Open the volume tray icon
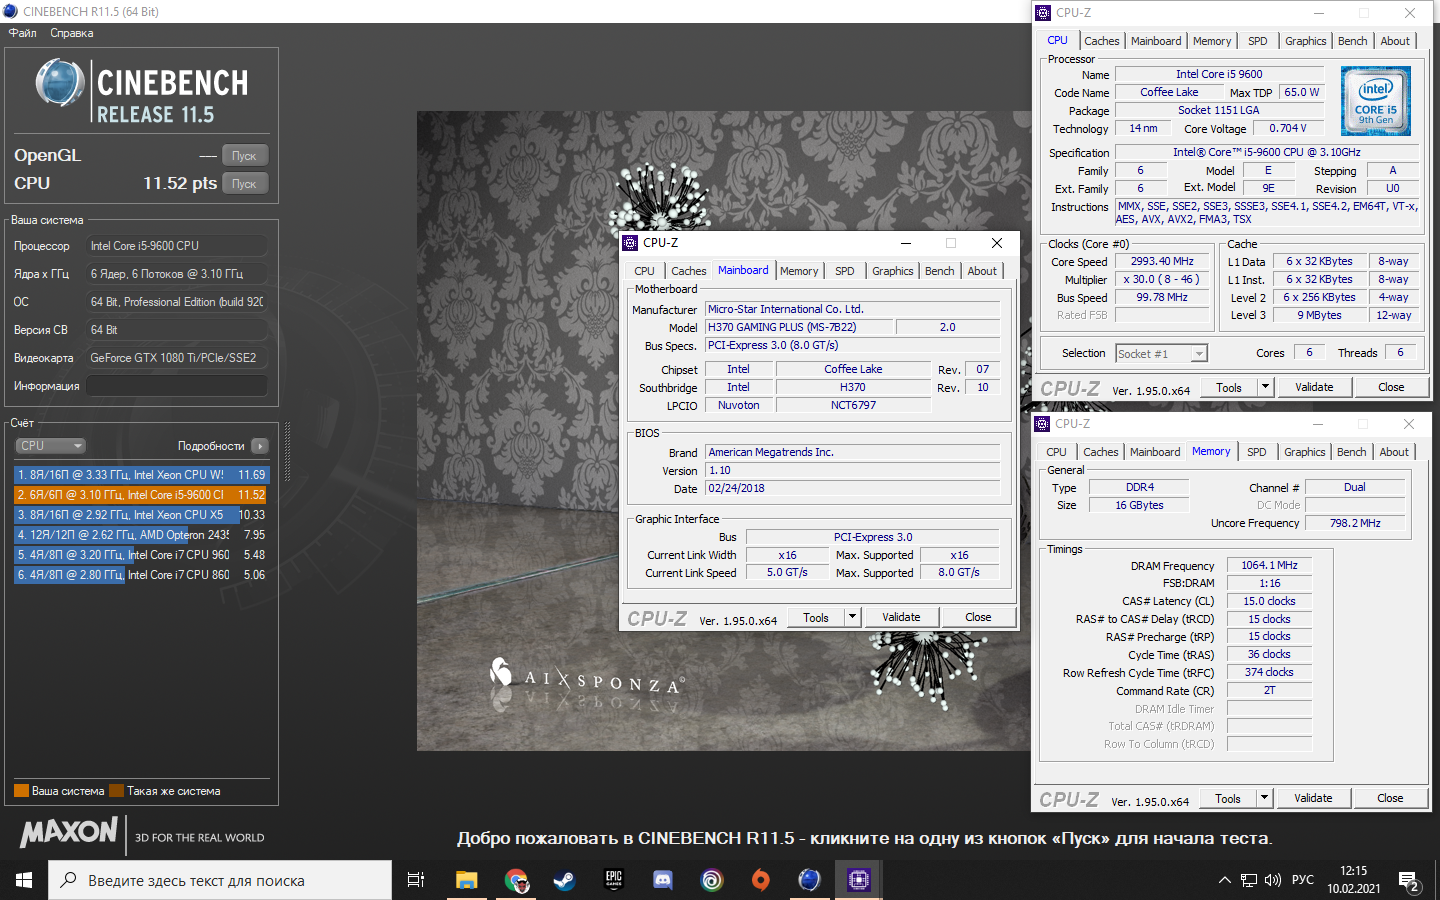Screen dimensions: 1440x900 pos(1273,880)
